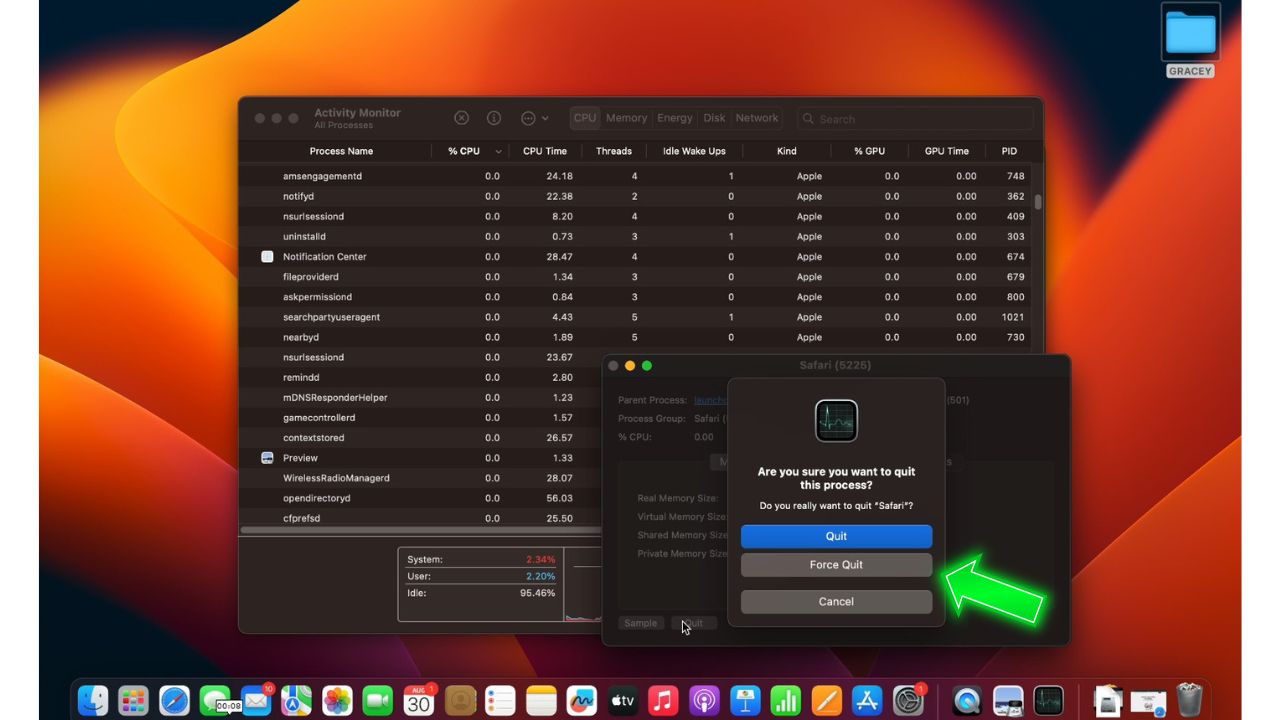Open Keynote from the Dock
The width and height of the screenshot is (1280, 720).
click(x=745, y=700)
